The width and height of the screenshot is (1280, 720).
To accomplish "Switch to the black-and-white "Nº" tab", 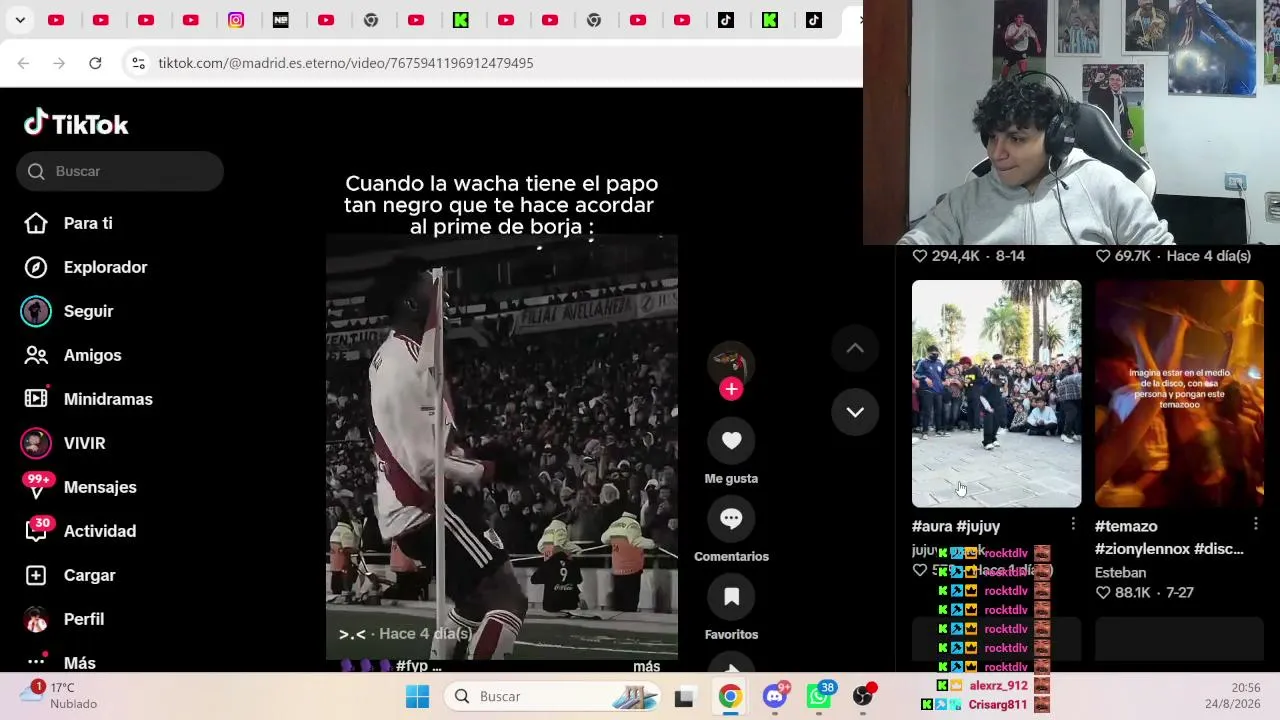I will coord(281,20).
